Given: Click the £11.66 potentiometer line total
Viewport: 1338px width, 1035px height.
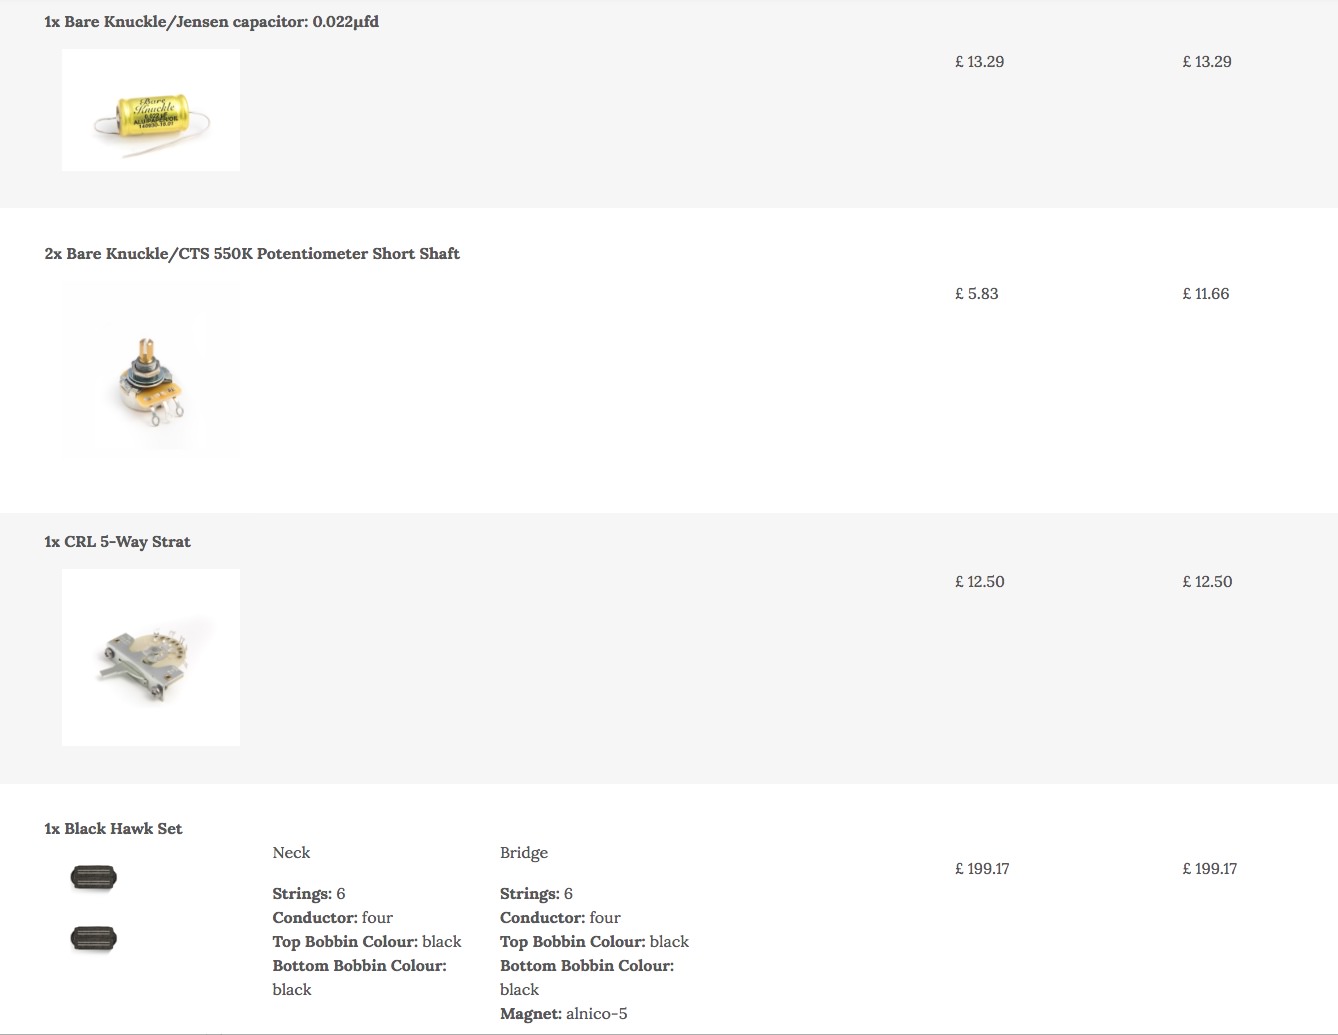Looking at the screenshot, I should [1205, 293].
